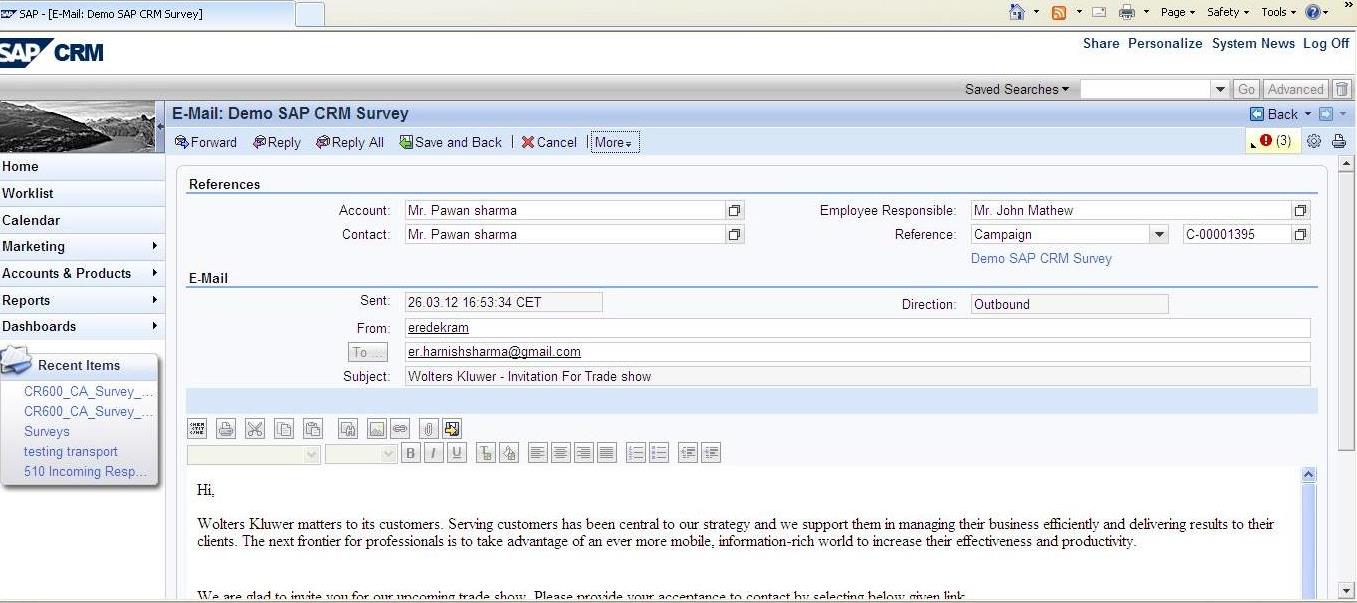Click the find and replace icon
This screenshot has width=1357, height=603.
(348, 429)
